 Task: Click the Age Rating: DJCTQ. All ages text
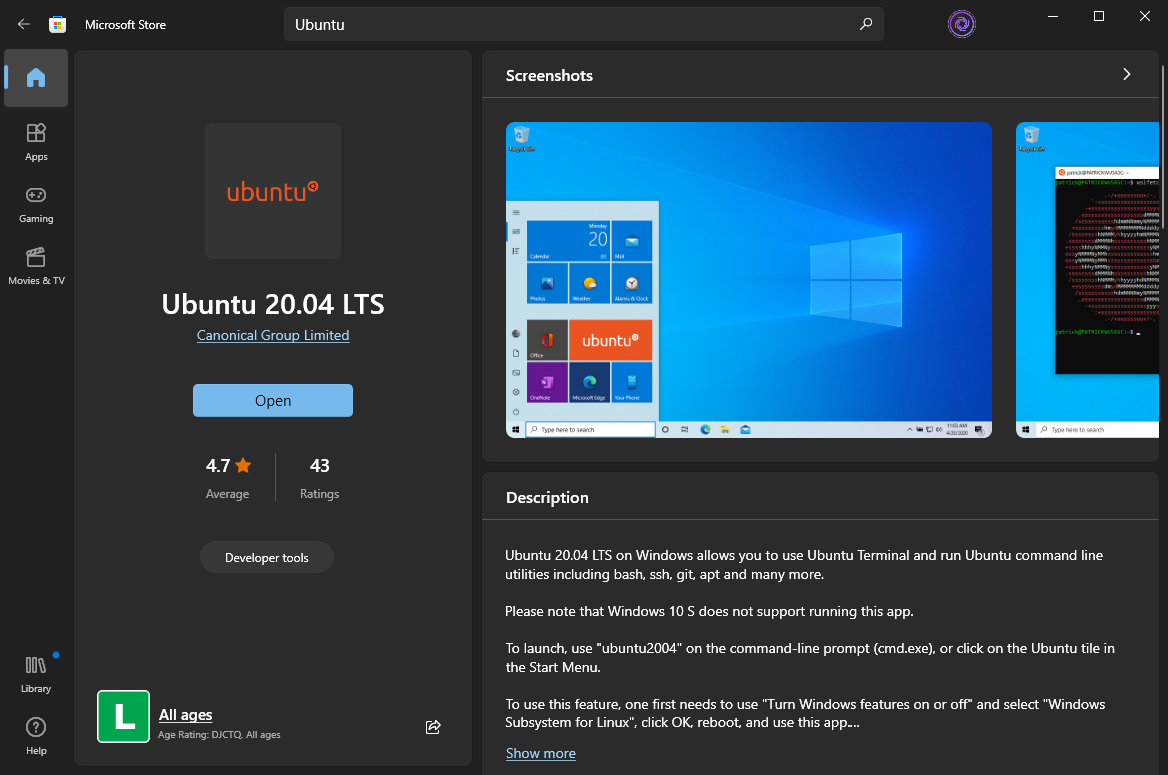[x=219, y=735]
